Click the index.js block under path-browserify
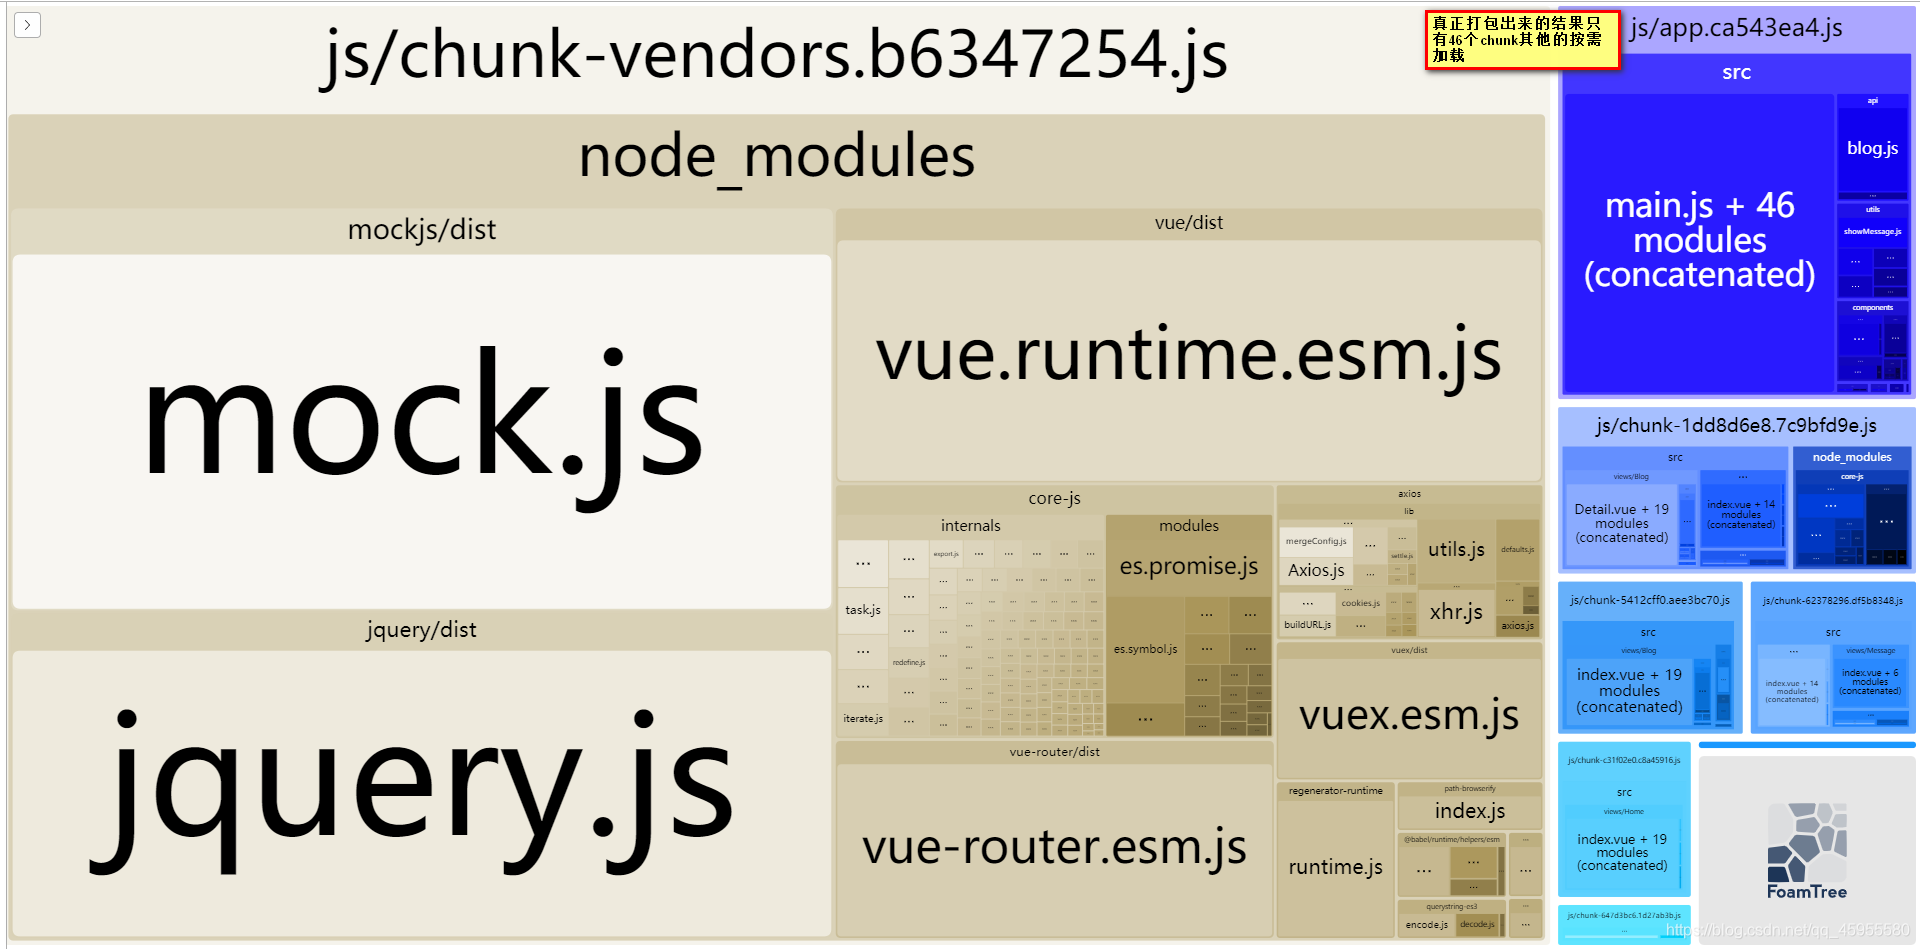This screenshot has height=949, width=1920. click(x=1469, y=811)
